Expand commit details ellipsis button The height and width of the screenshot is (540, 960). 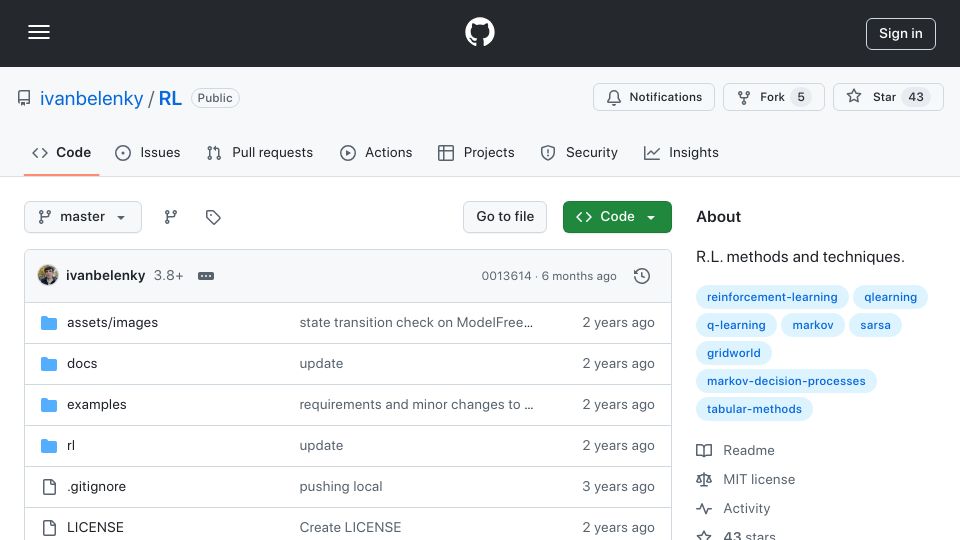coord(206,276)
